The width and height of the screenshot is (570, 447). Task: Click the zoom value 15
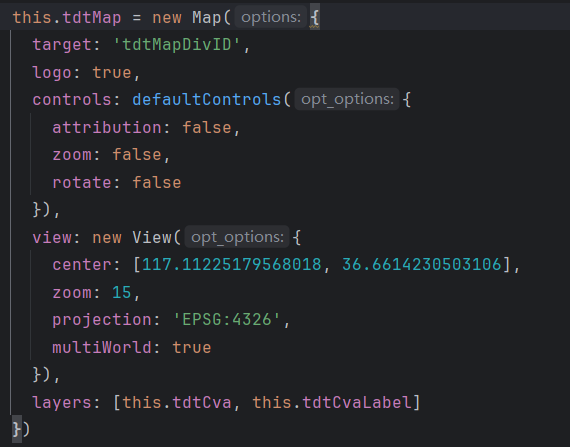pyautogui.click(x=121, y=293)
